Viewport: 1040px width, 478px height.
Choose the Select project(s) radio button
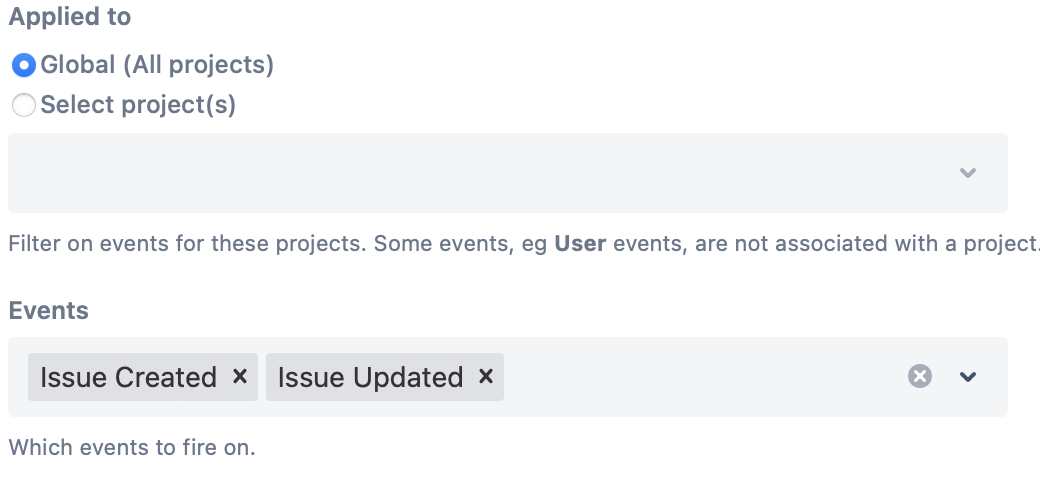tap(24, 105)
